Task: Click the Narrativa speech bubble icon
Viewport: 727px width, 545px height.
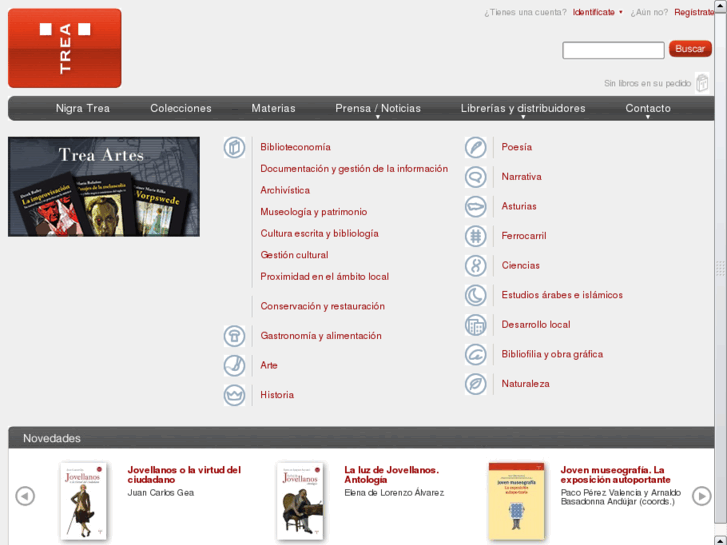Action: pos(476,177)
